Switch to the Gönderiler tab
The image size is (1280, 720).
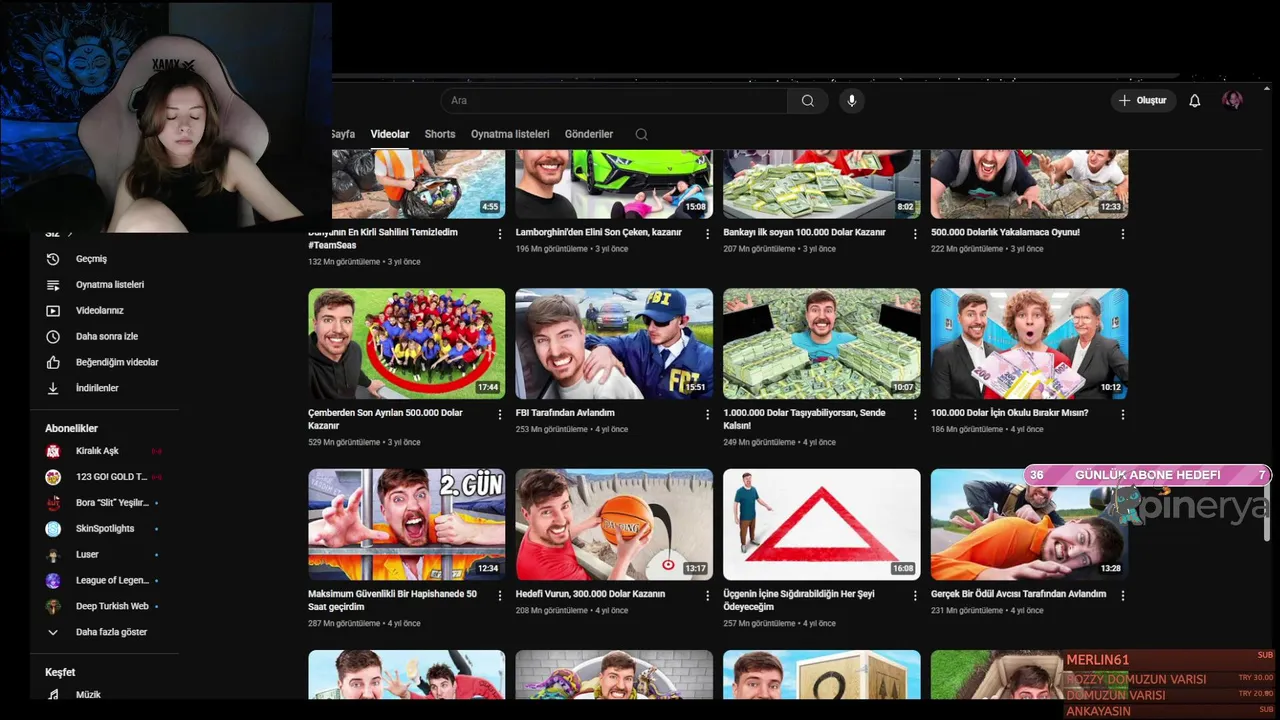[589, 134]
